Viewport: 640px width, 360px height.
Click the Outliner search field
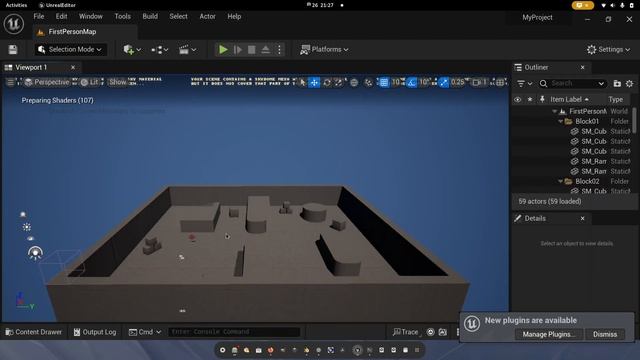[x=573, y=84]
